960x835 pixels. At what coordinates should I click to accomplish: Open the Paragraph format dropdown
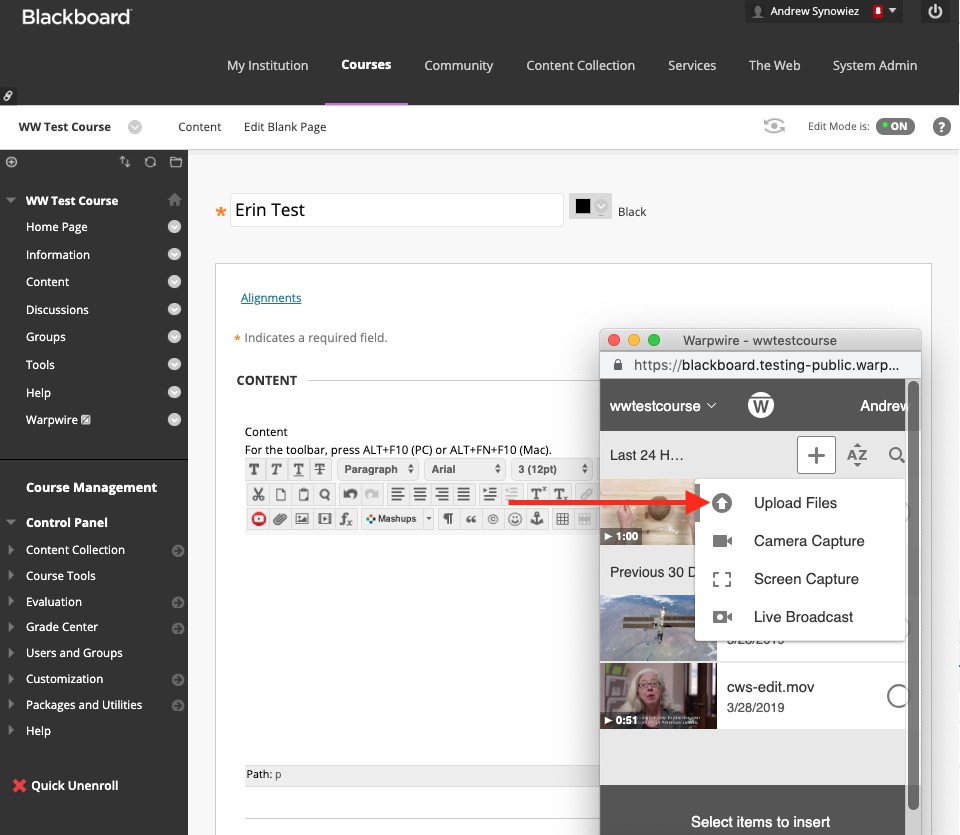tap(378, 470)
